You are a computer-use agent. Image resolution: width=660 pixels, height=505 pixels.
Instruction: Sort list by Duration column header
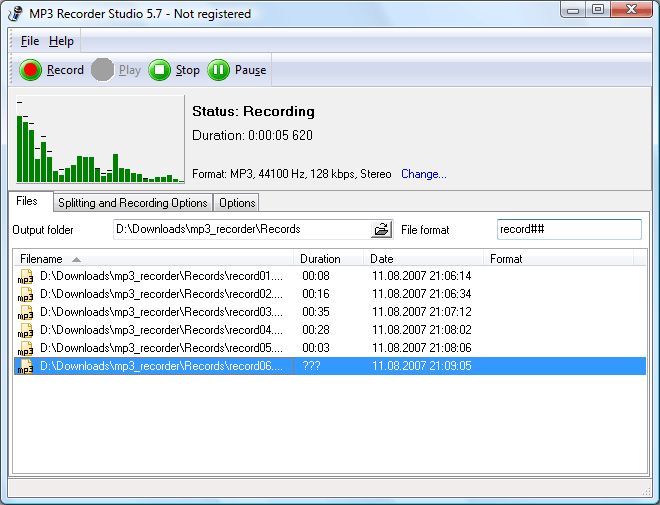click(328, 259)
